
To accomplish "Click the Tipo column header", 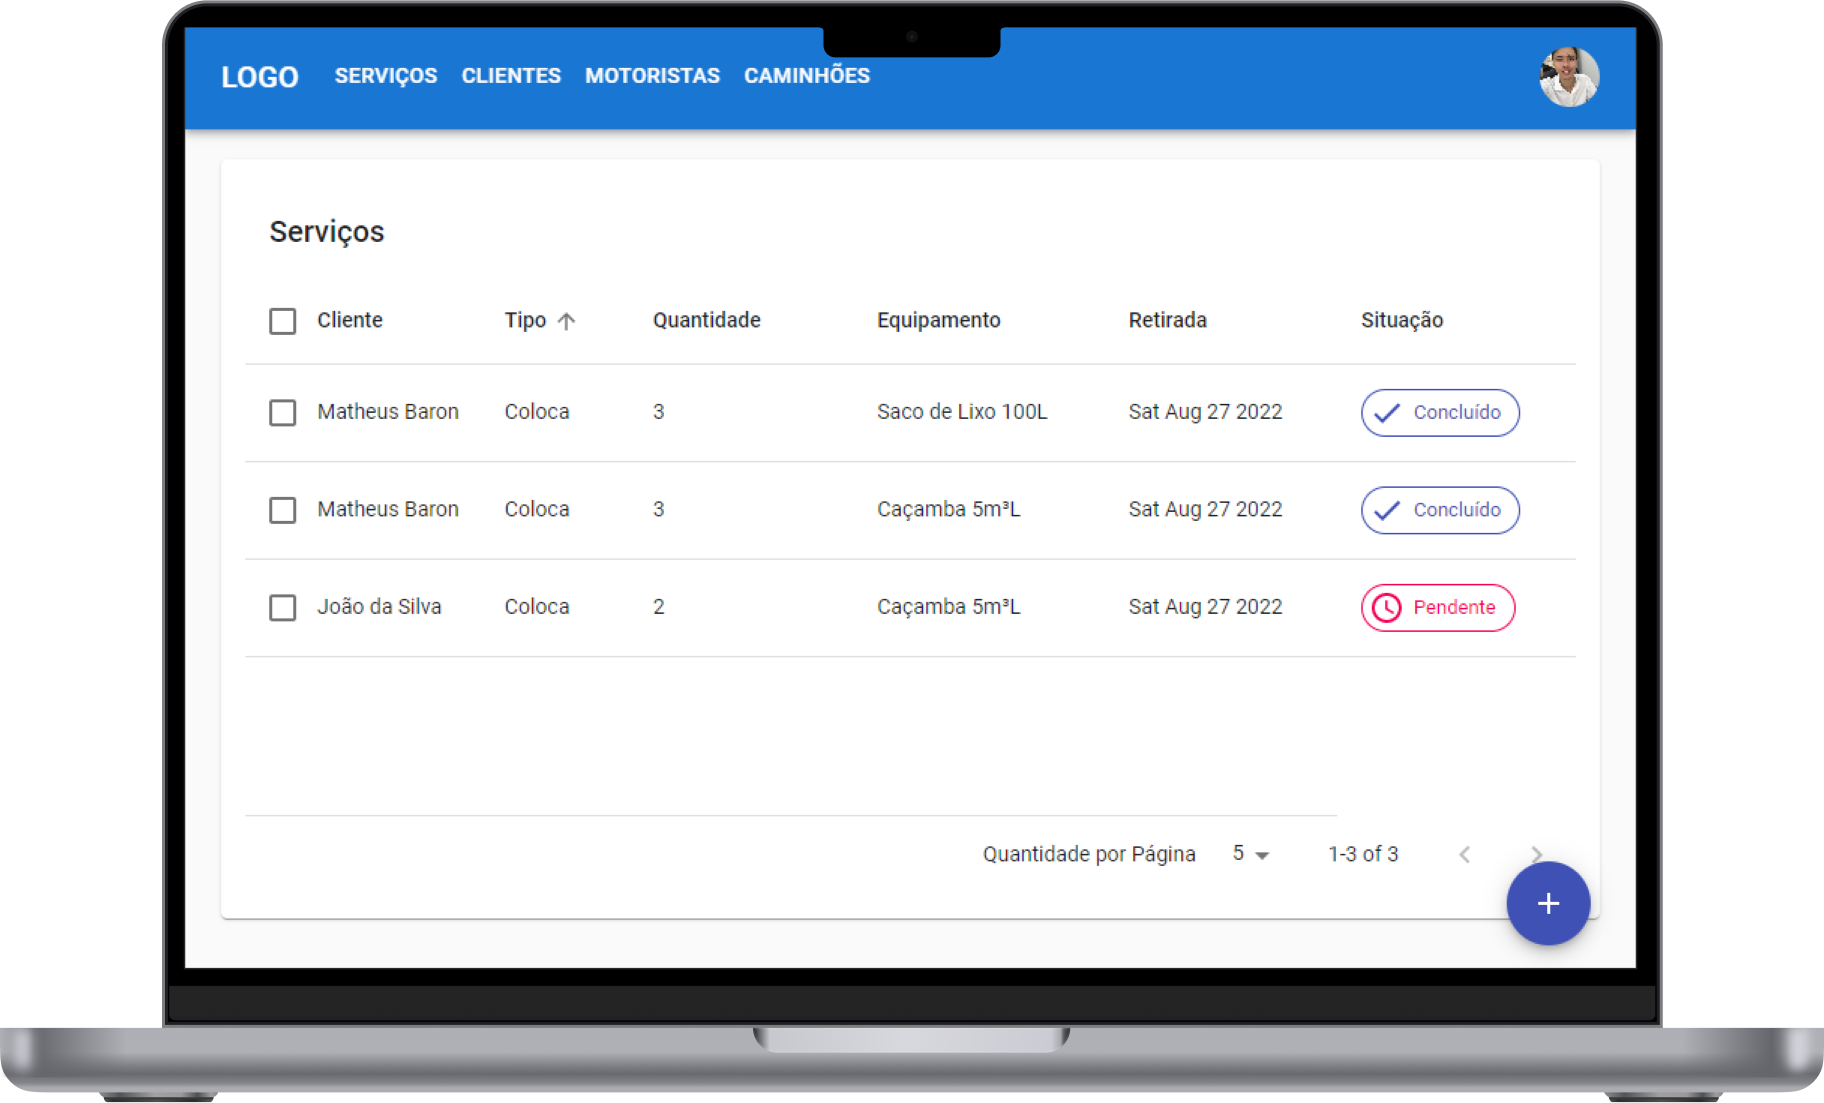I will (x=525, y=320).
